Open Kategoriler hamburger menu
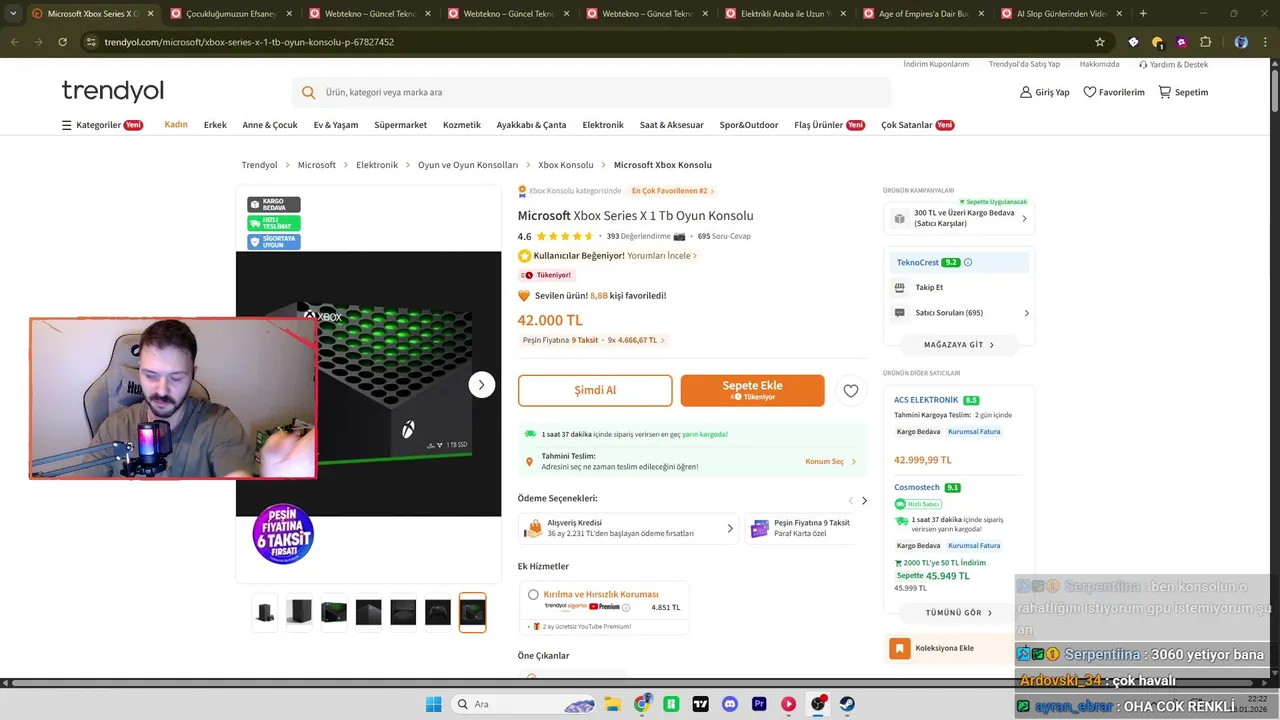This screenshot has width=1280, height=720. (x=66, y=125)
